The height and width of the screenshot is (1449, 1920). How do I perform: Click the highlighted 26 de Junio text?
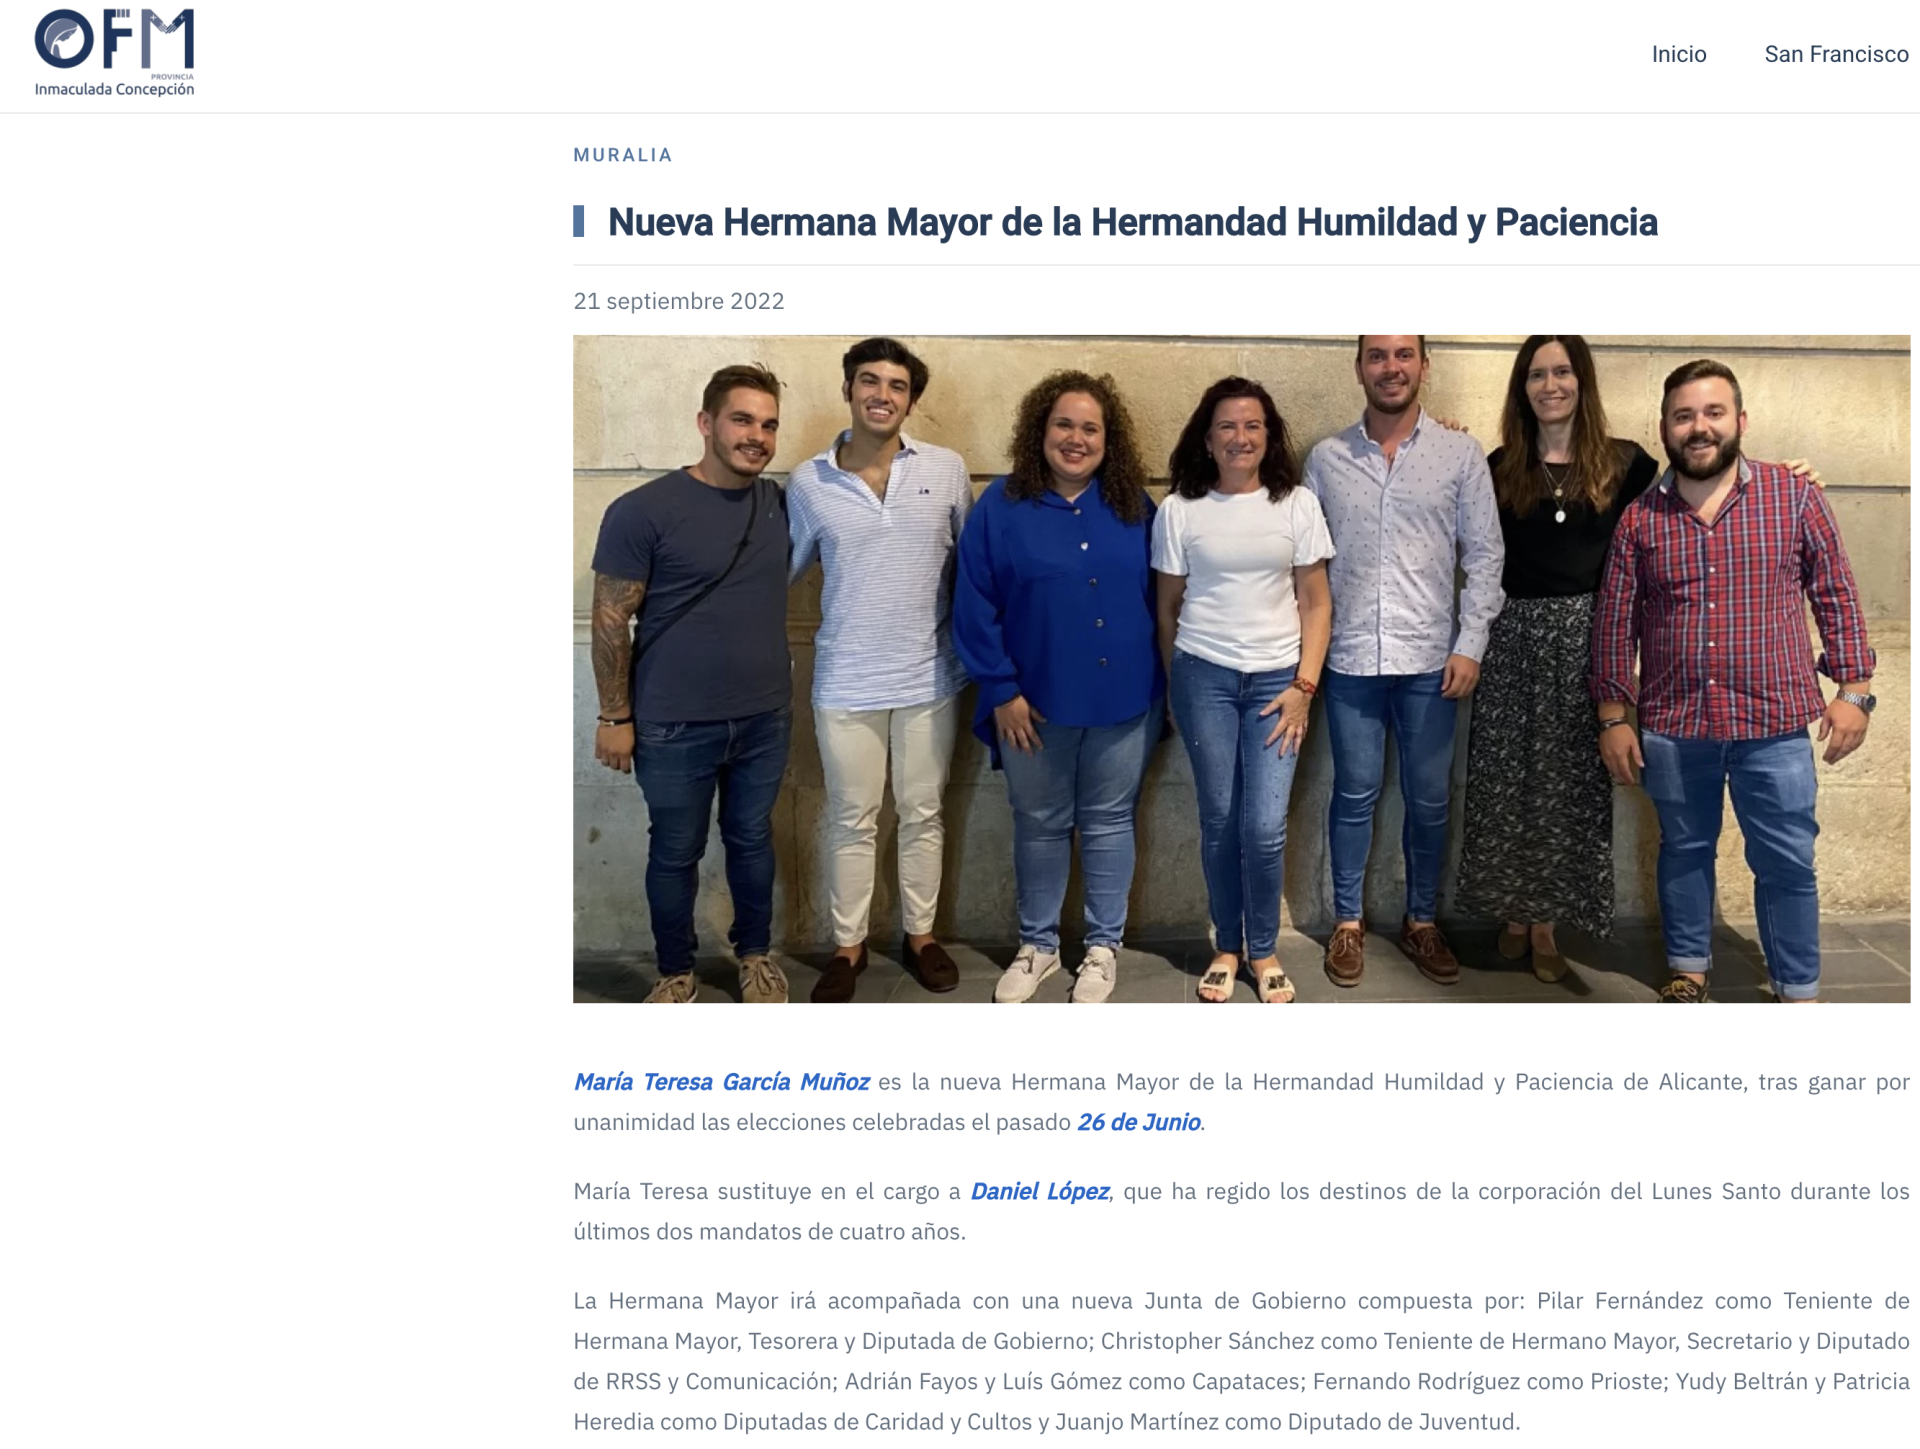click(1138, 1122)
